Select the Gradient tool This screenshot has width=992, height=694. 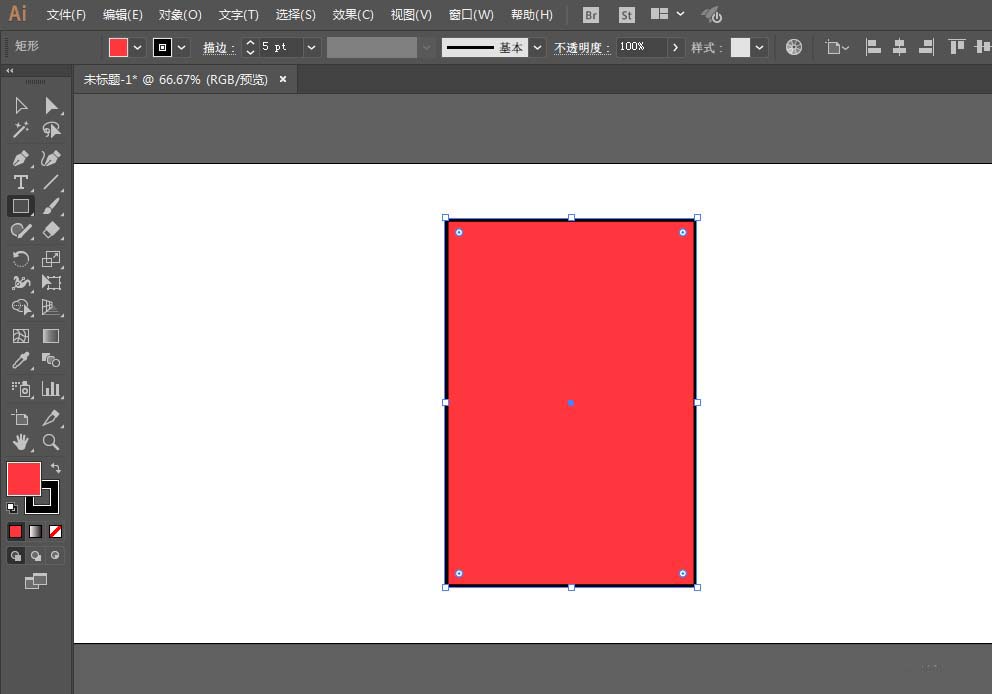click(51, 336)
